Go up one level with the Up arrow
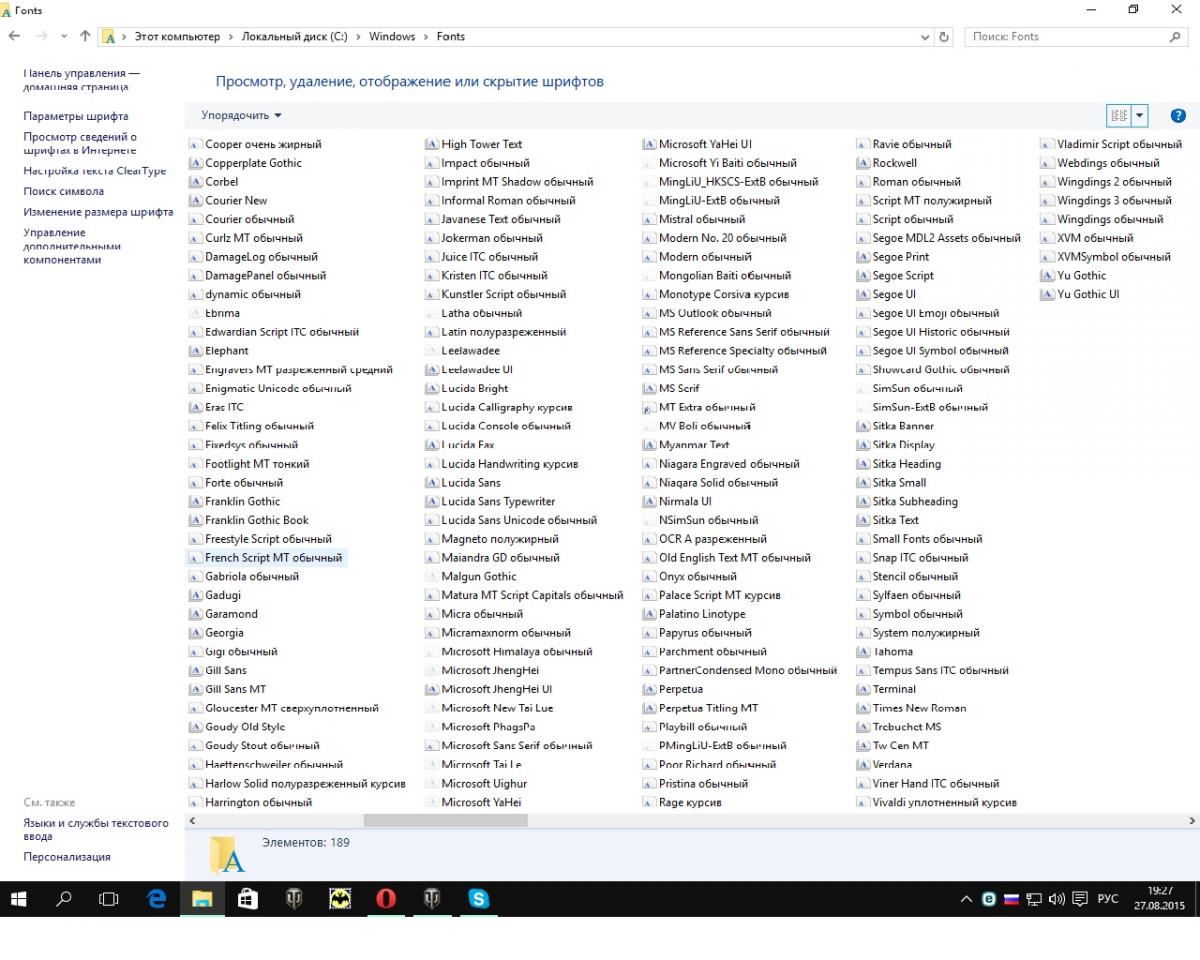 [x=85, y=36]
